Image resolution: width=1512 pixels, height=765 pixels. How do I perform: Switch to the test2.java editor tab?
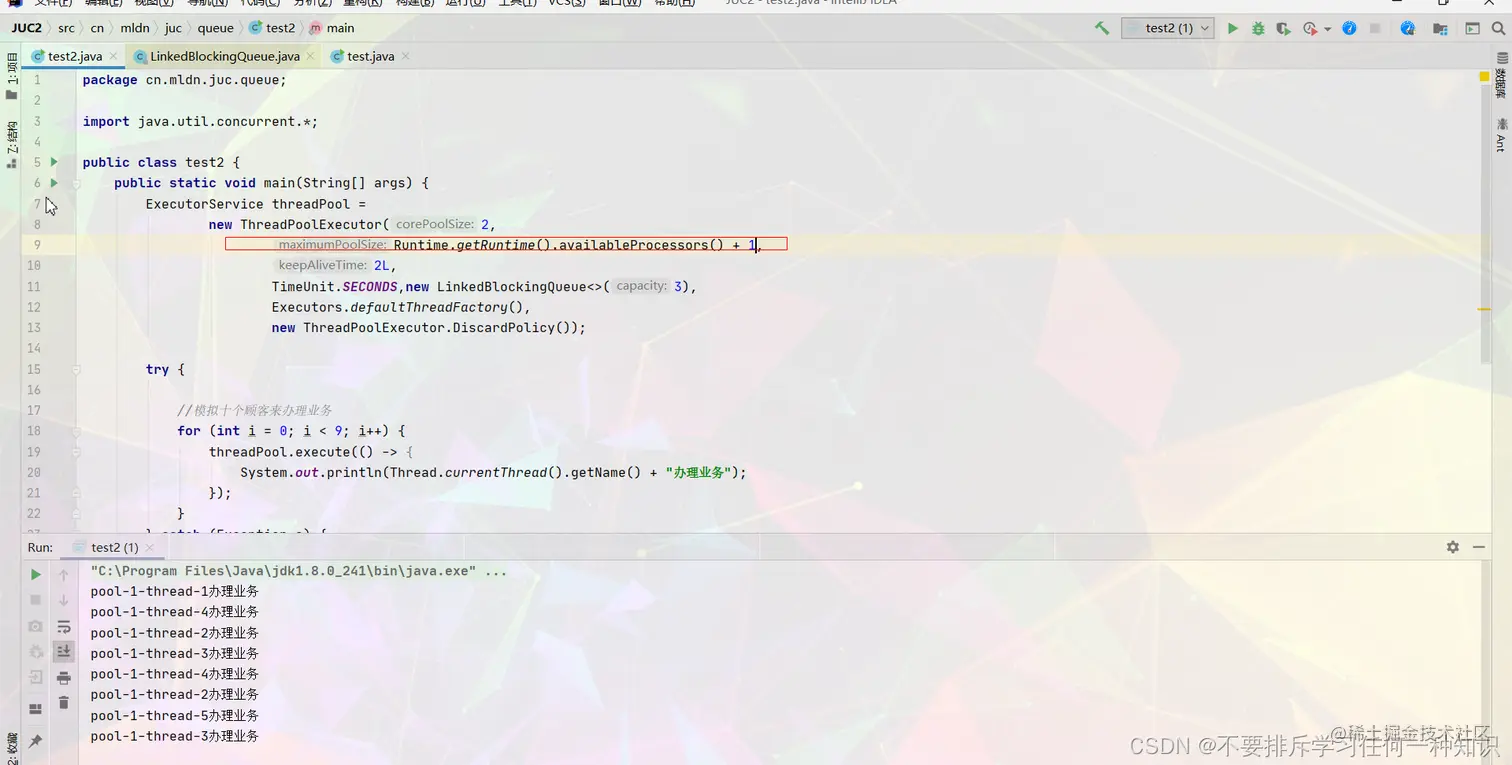74,56
